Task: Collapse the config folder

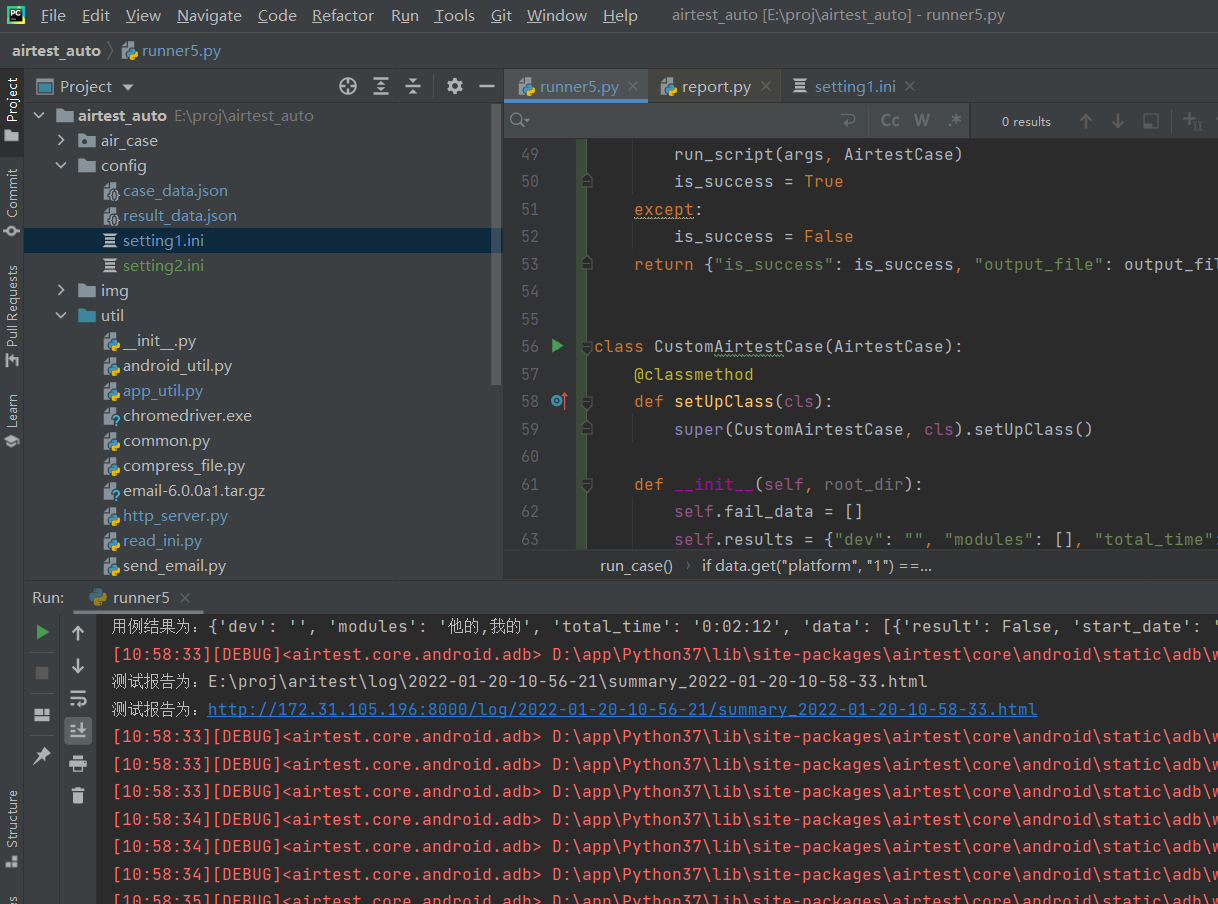Action: click(x=61, y=166)
